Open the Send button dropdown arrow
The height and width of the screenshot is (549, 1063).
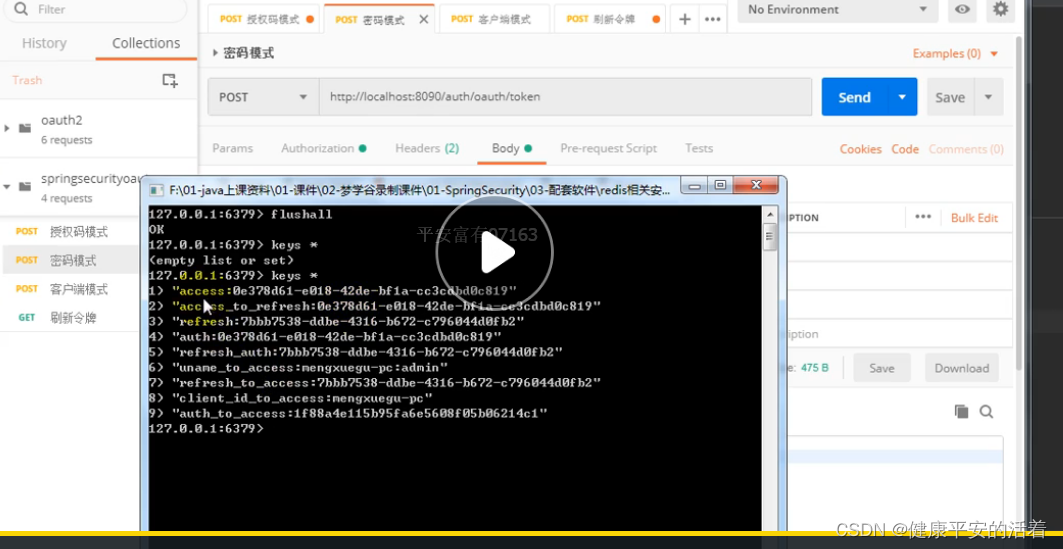click(x=902, y=97)
